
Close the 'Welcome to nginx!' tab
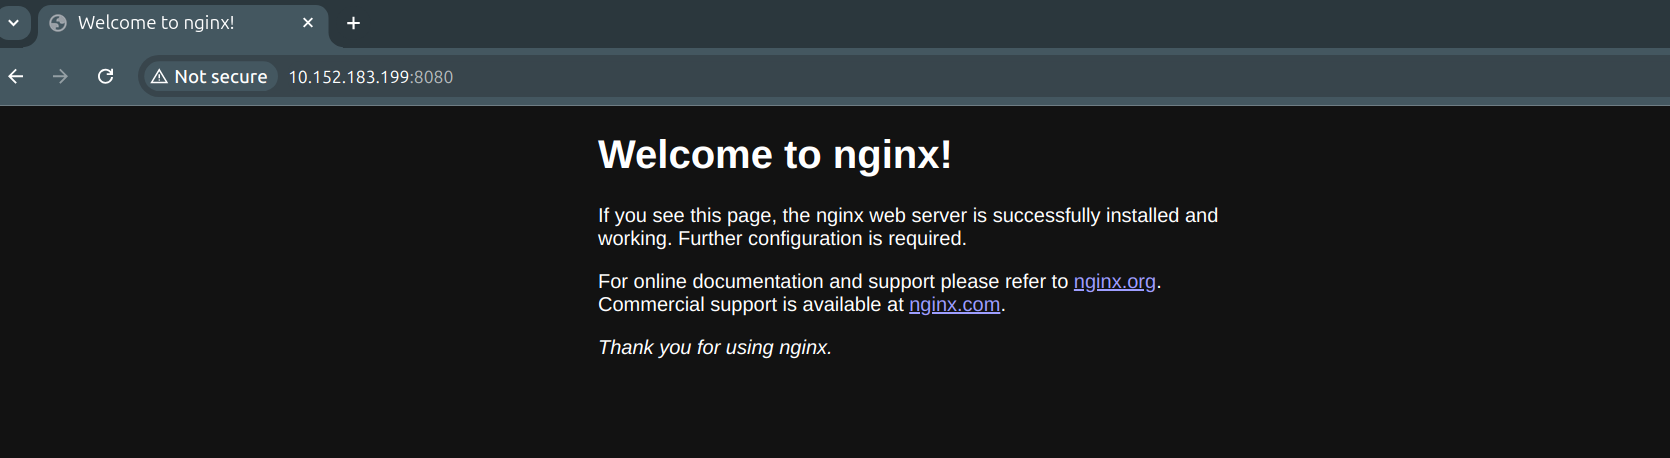click(308, 23)
